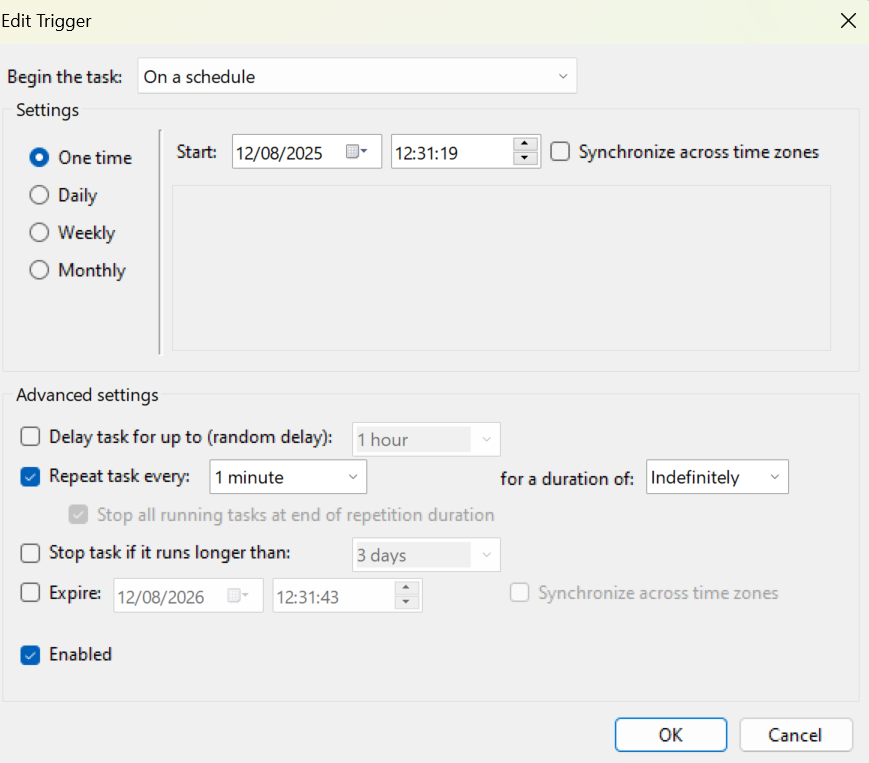The image size is (869, 763).
Task: Expand the Repeat task interval dropdown
Action: tap(288, 477)
